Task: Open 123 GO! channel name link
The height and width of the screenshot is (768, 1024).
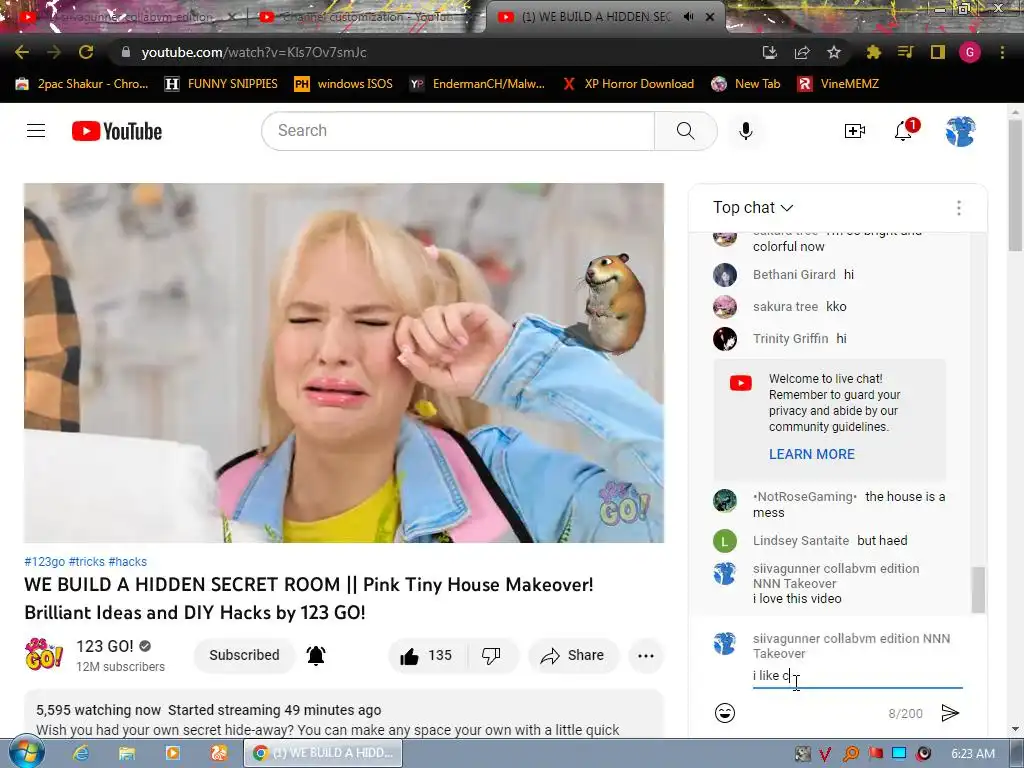Action: (x=104, y=646)
